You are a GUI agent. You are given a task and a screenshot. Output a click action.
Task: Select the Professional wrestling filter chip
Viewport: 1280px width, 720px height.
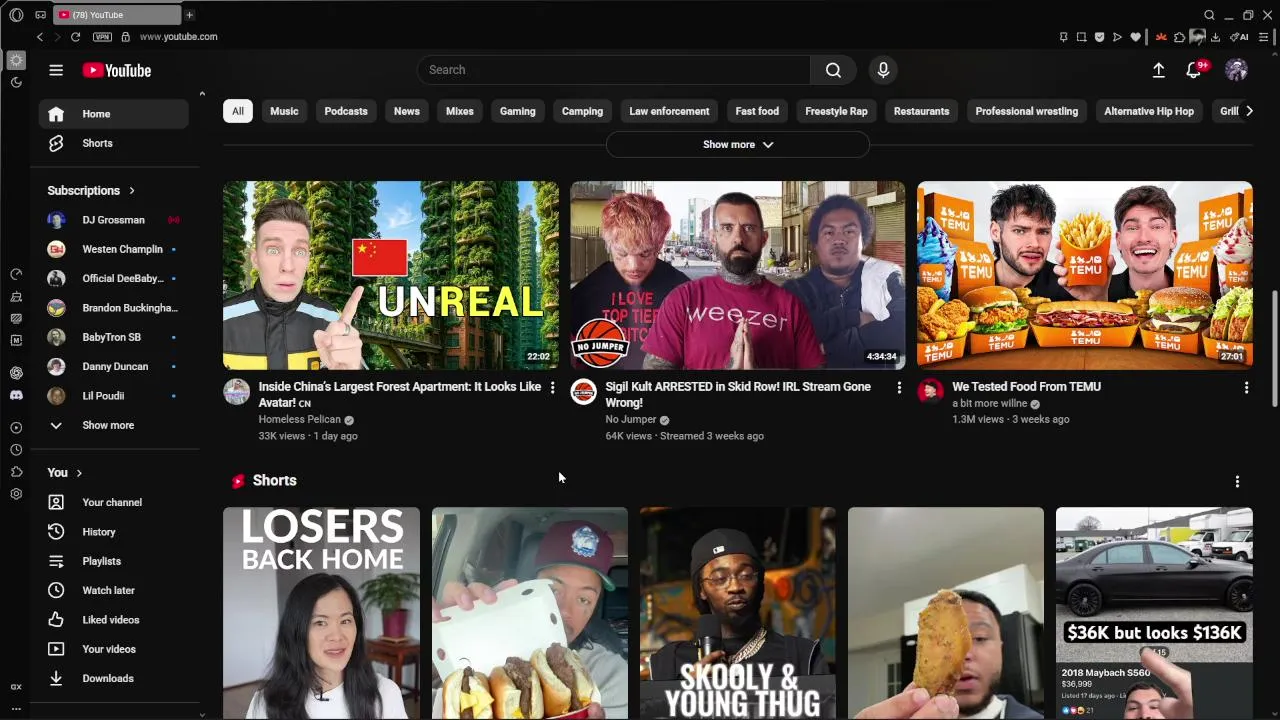point(1026,111)
